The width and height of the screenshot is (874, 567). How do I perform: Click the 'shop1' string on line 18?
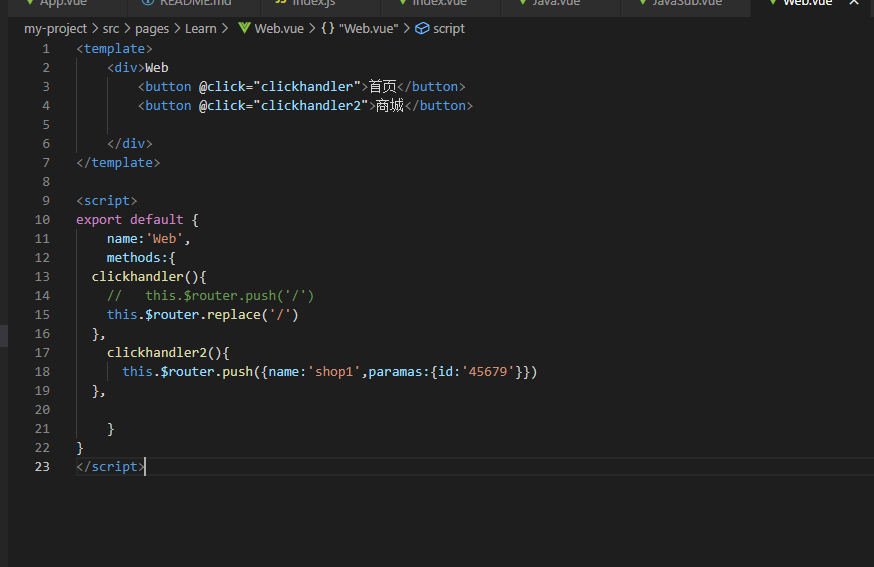coord(334,372)
